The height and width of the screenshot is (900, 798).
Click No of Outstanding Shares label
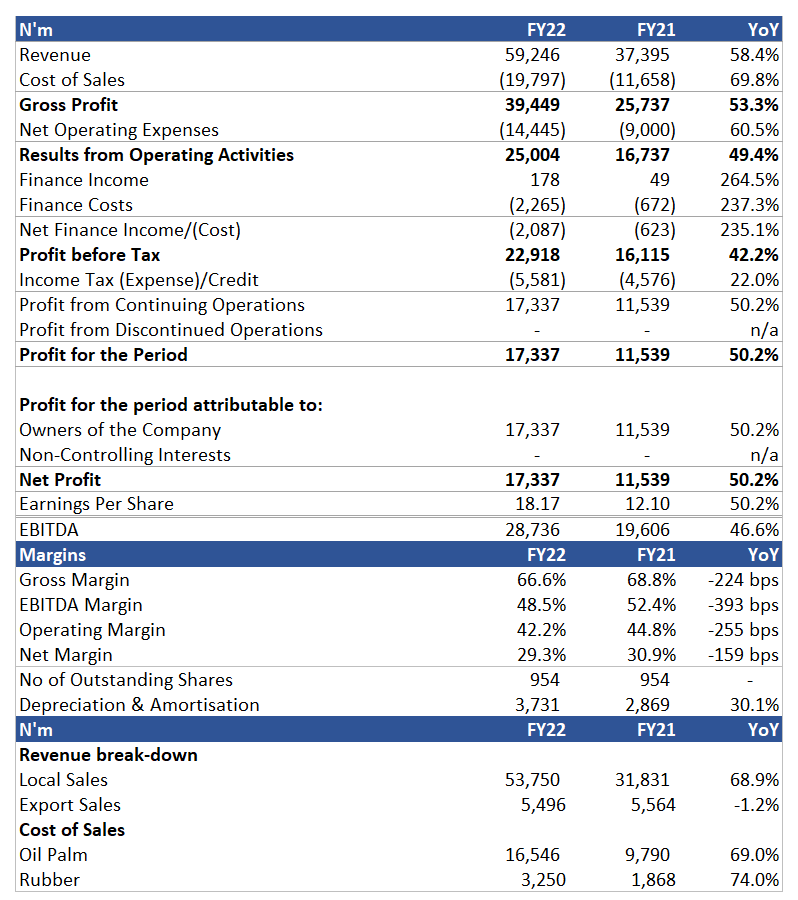[126, 680]
